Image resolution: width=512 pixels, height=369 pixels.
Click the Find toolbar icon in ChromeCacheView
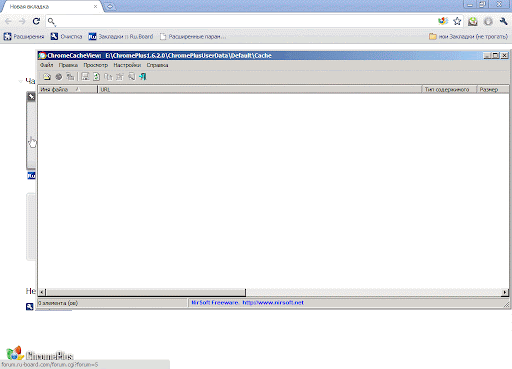click(x=131, y=77)
